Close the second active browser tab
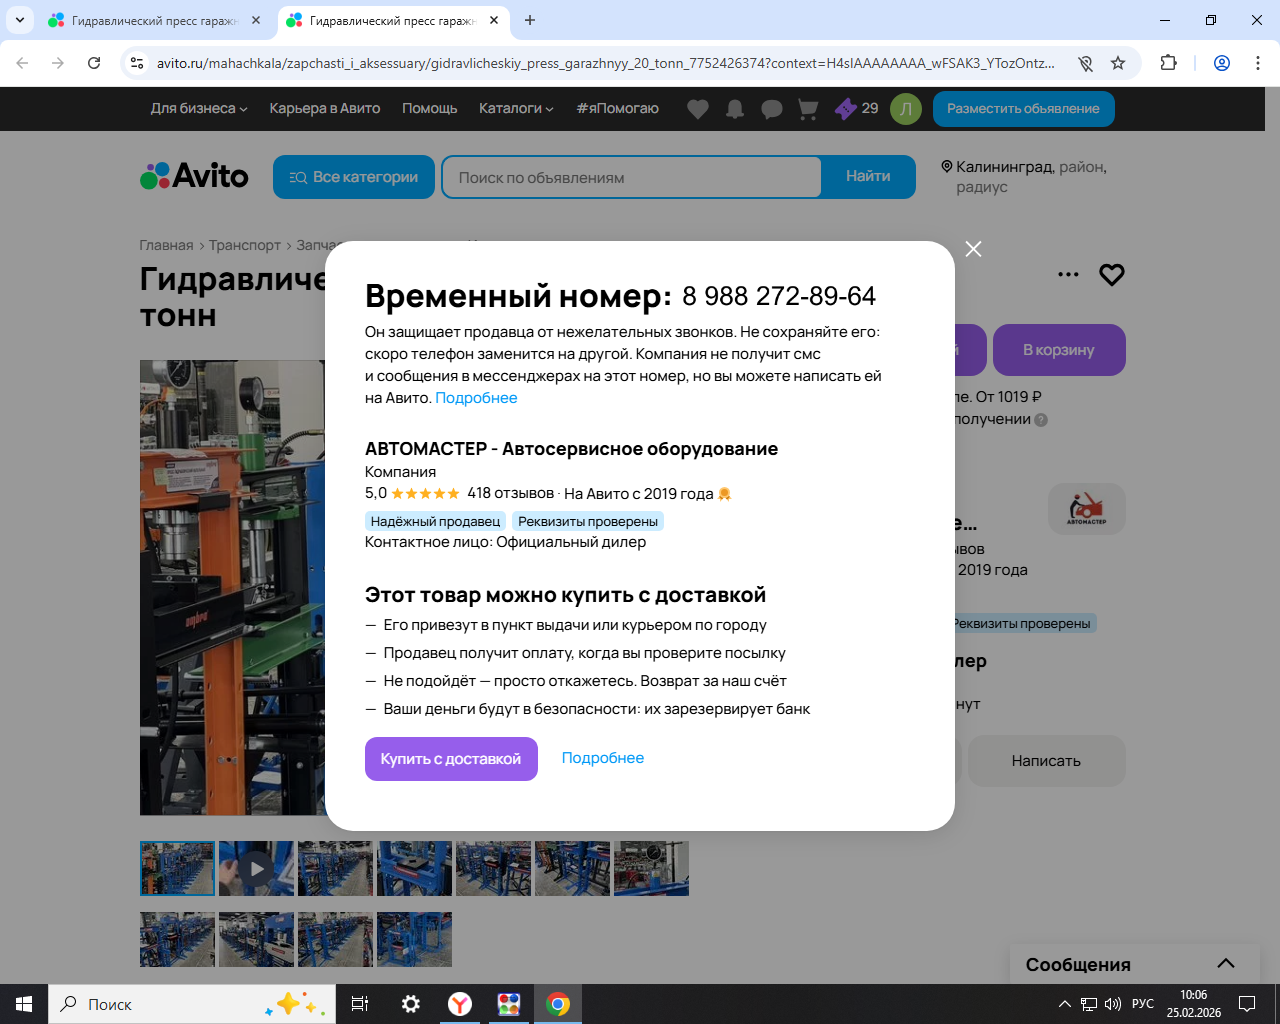Image resolution: width=1280 pixels, height=1024 pixels. pos(494,20)
